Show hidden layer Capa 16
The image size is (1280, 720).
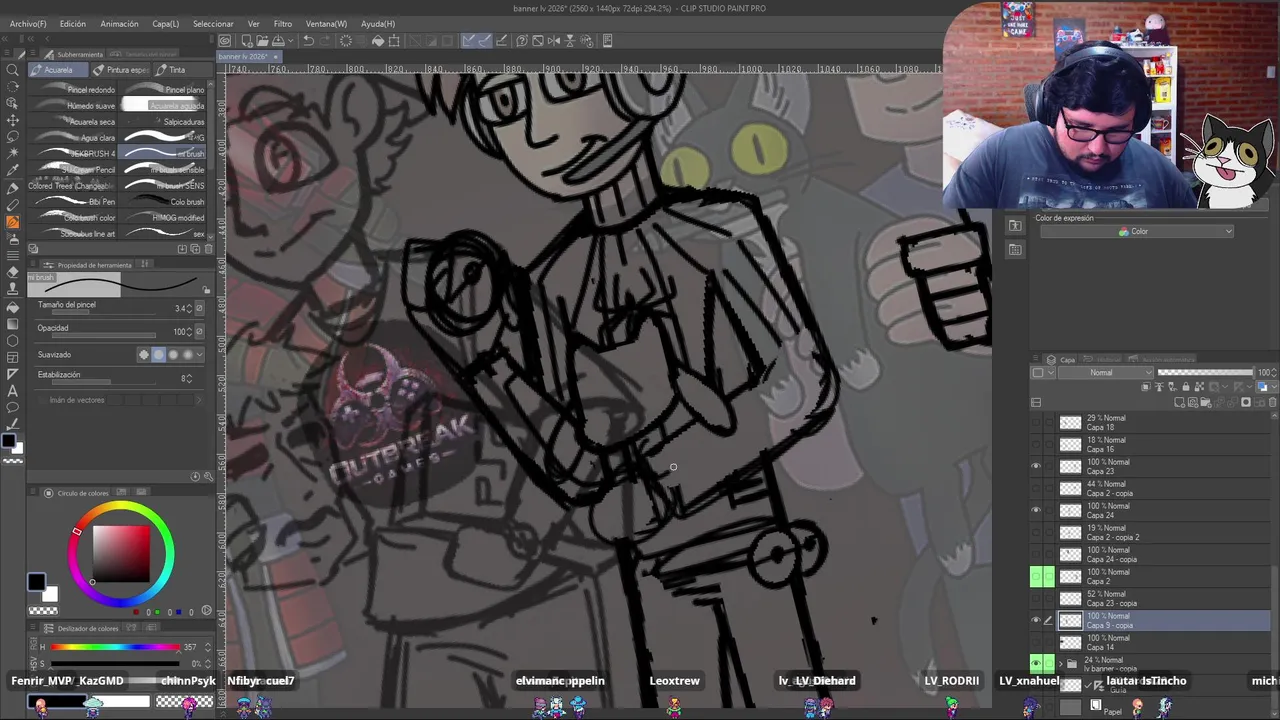point(1036,444)
